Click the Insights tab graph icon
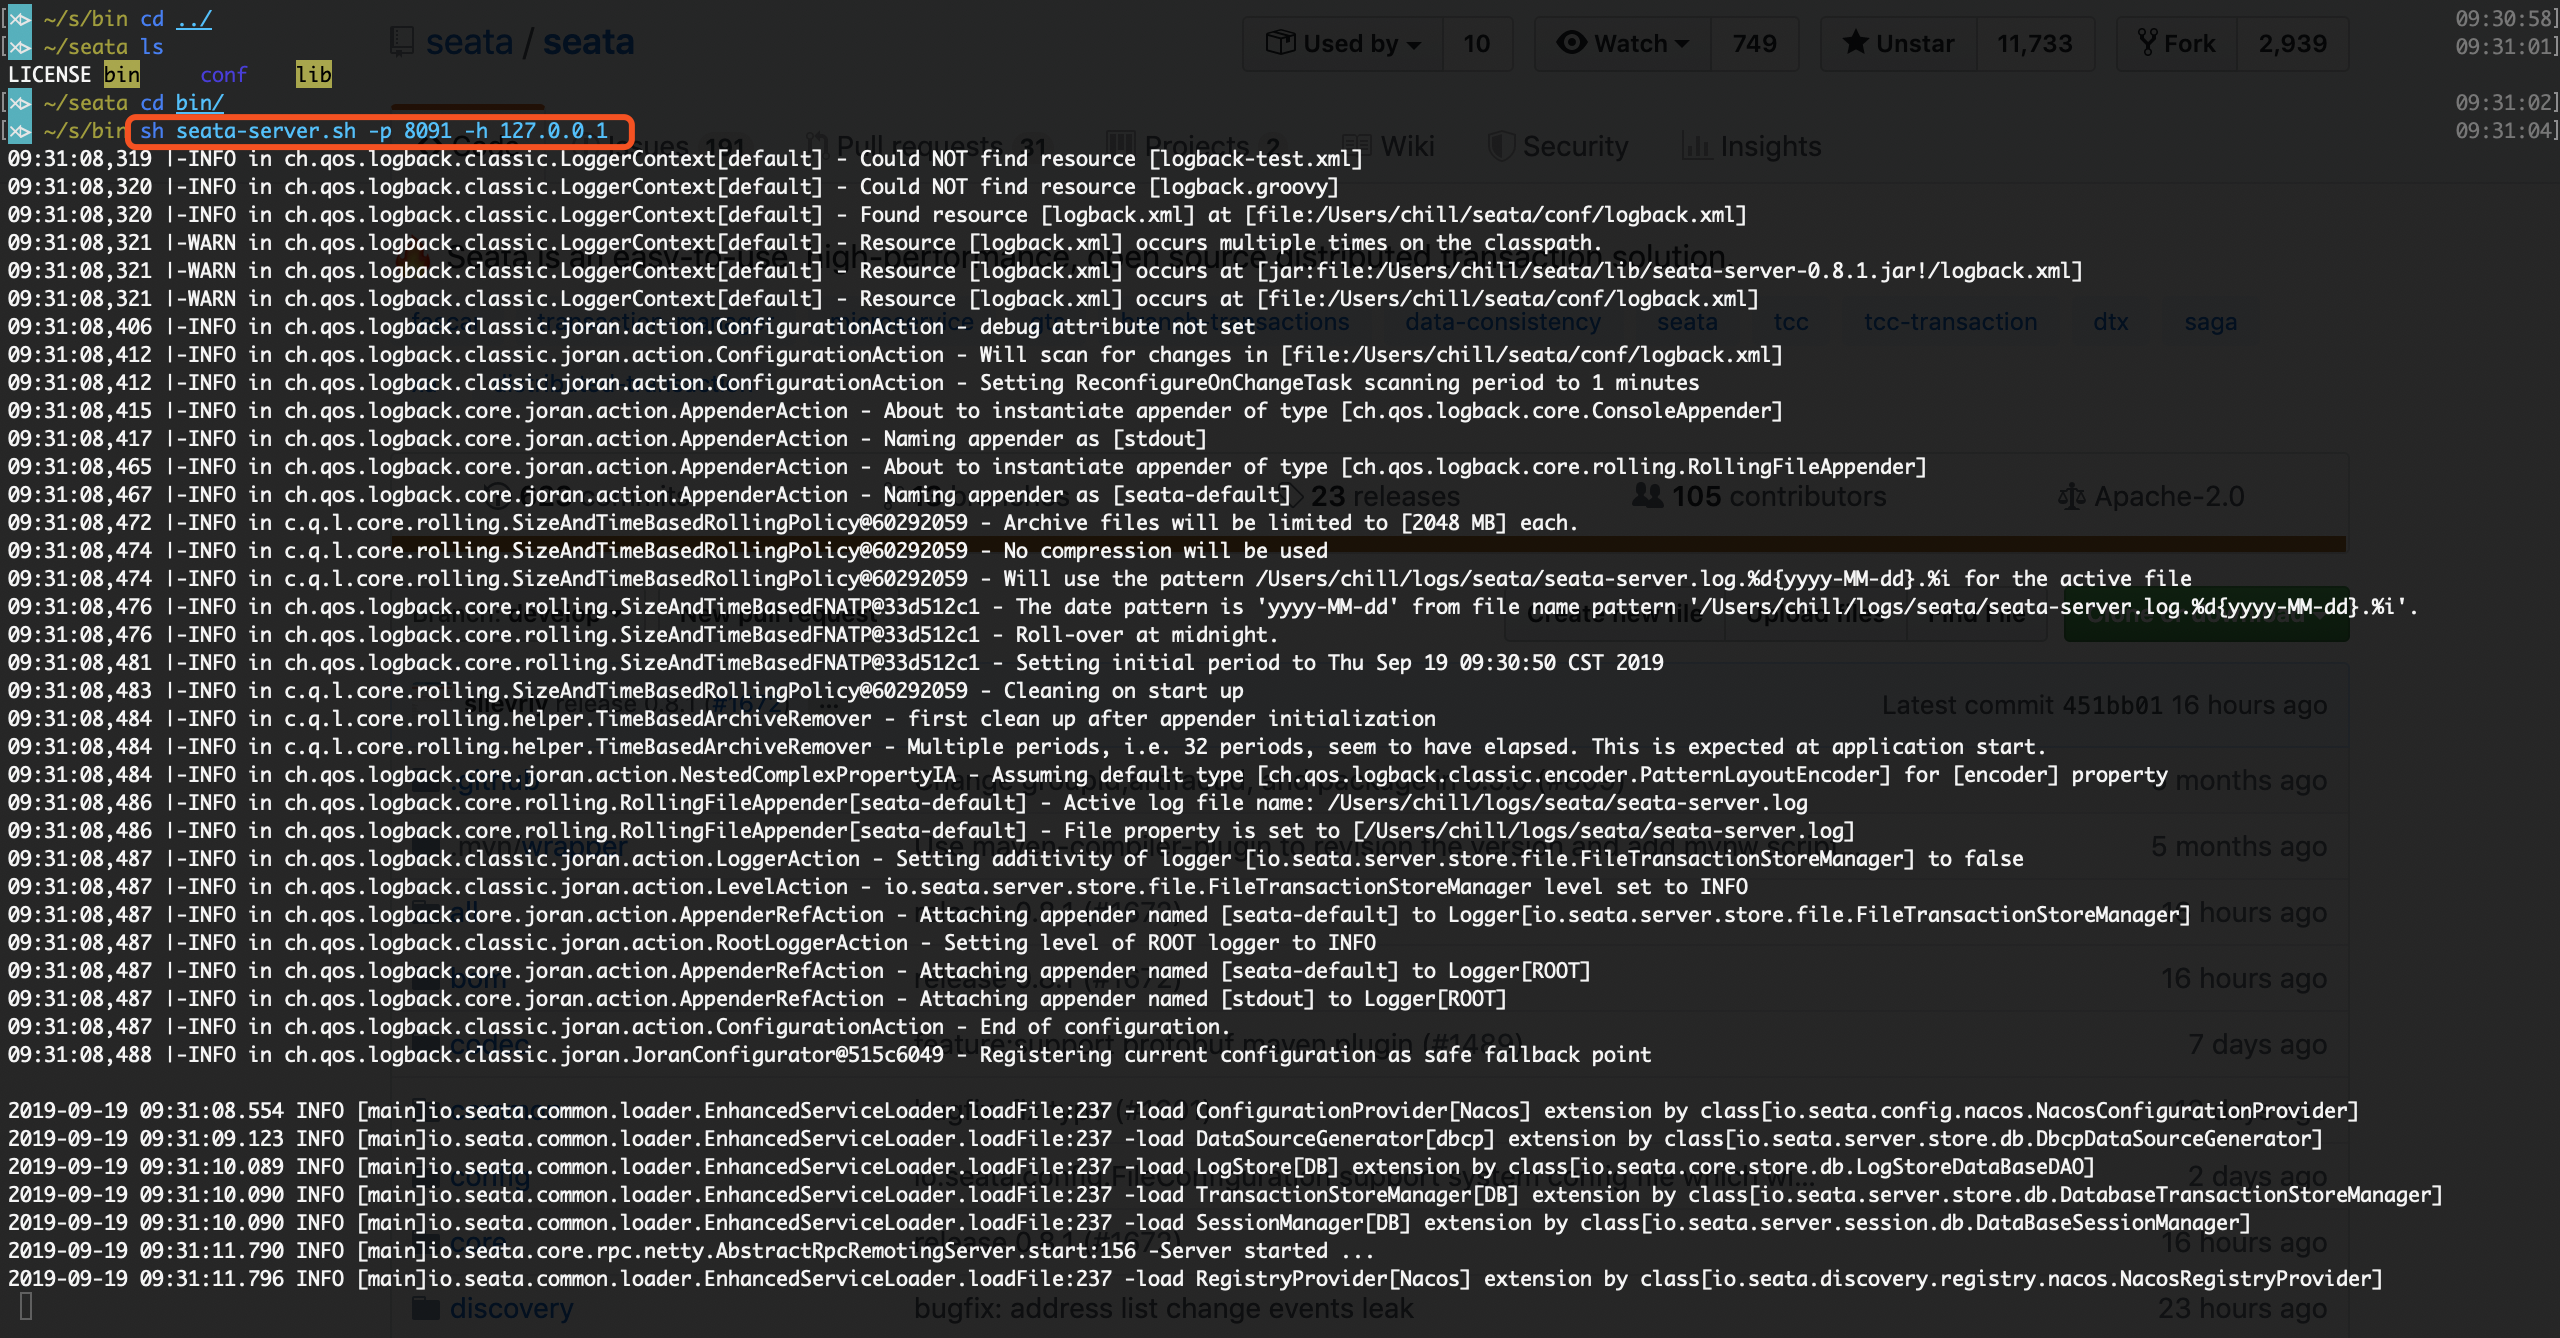Viewport: 2560px width, 1338px height. pos(1697,147)
